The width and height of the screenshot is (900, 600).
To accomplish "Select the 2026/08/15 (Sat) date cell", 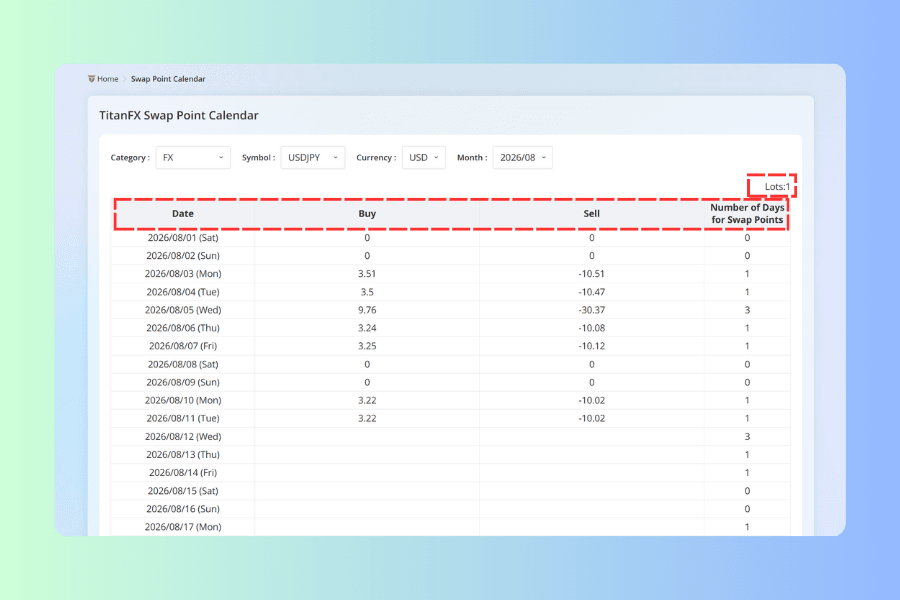I will coord(183,491).
